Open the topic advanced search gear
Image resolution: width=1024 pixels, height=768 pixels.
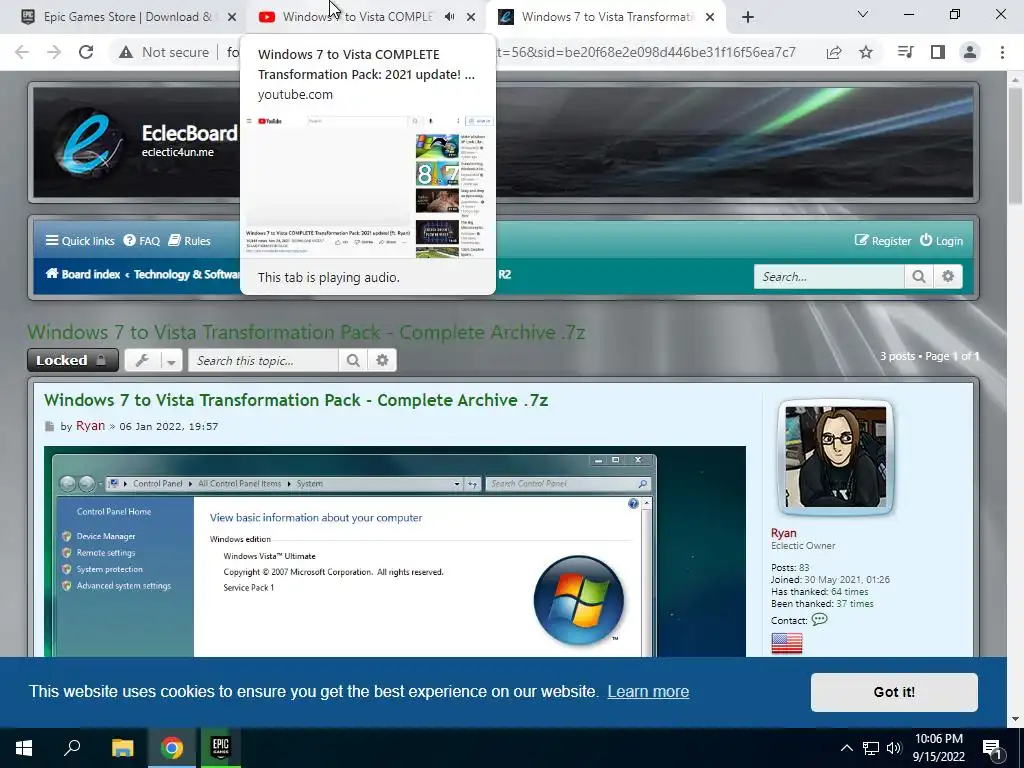coord(382,360)
